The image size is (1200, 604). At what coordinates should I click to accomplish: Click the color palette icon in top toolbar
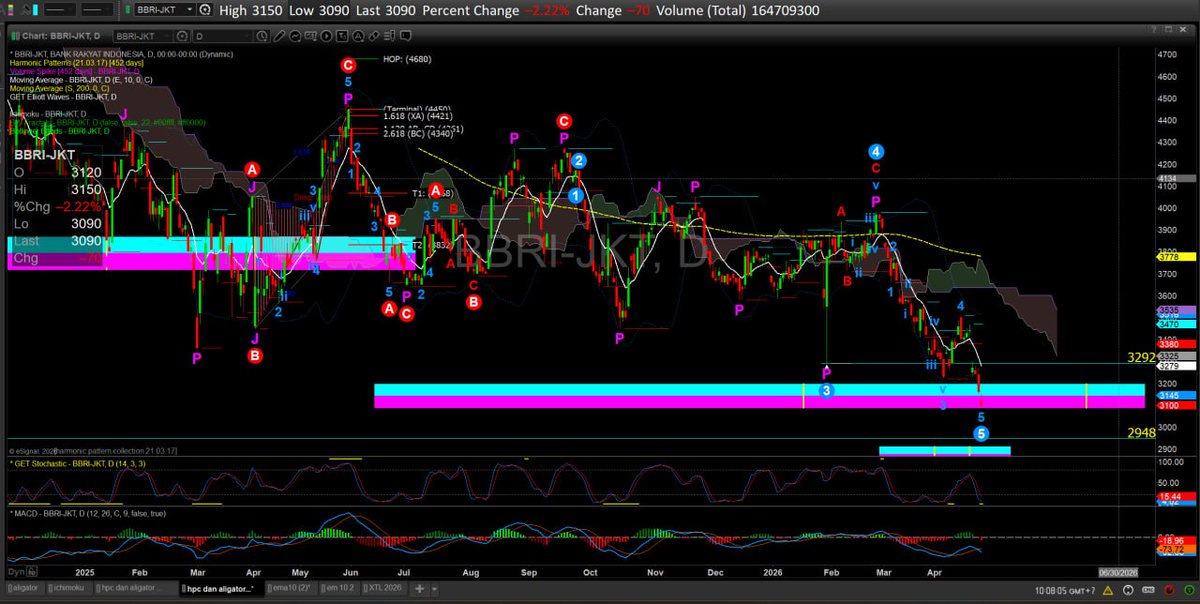[x=11, y=10]
